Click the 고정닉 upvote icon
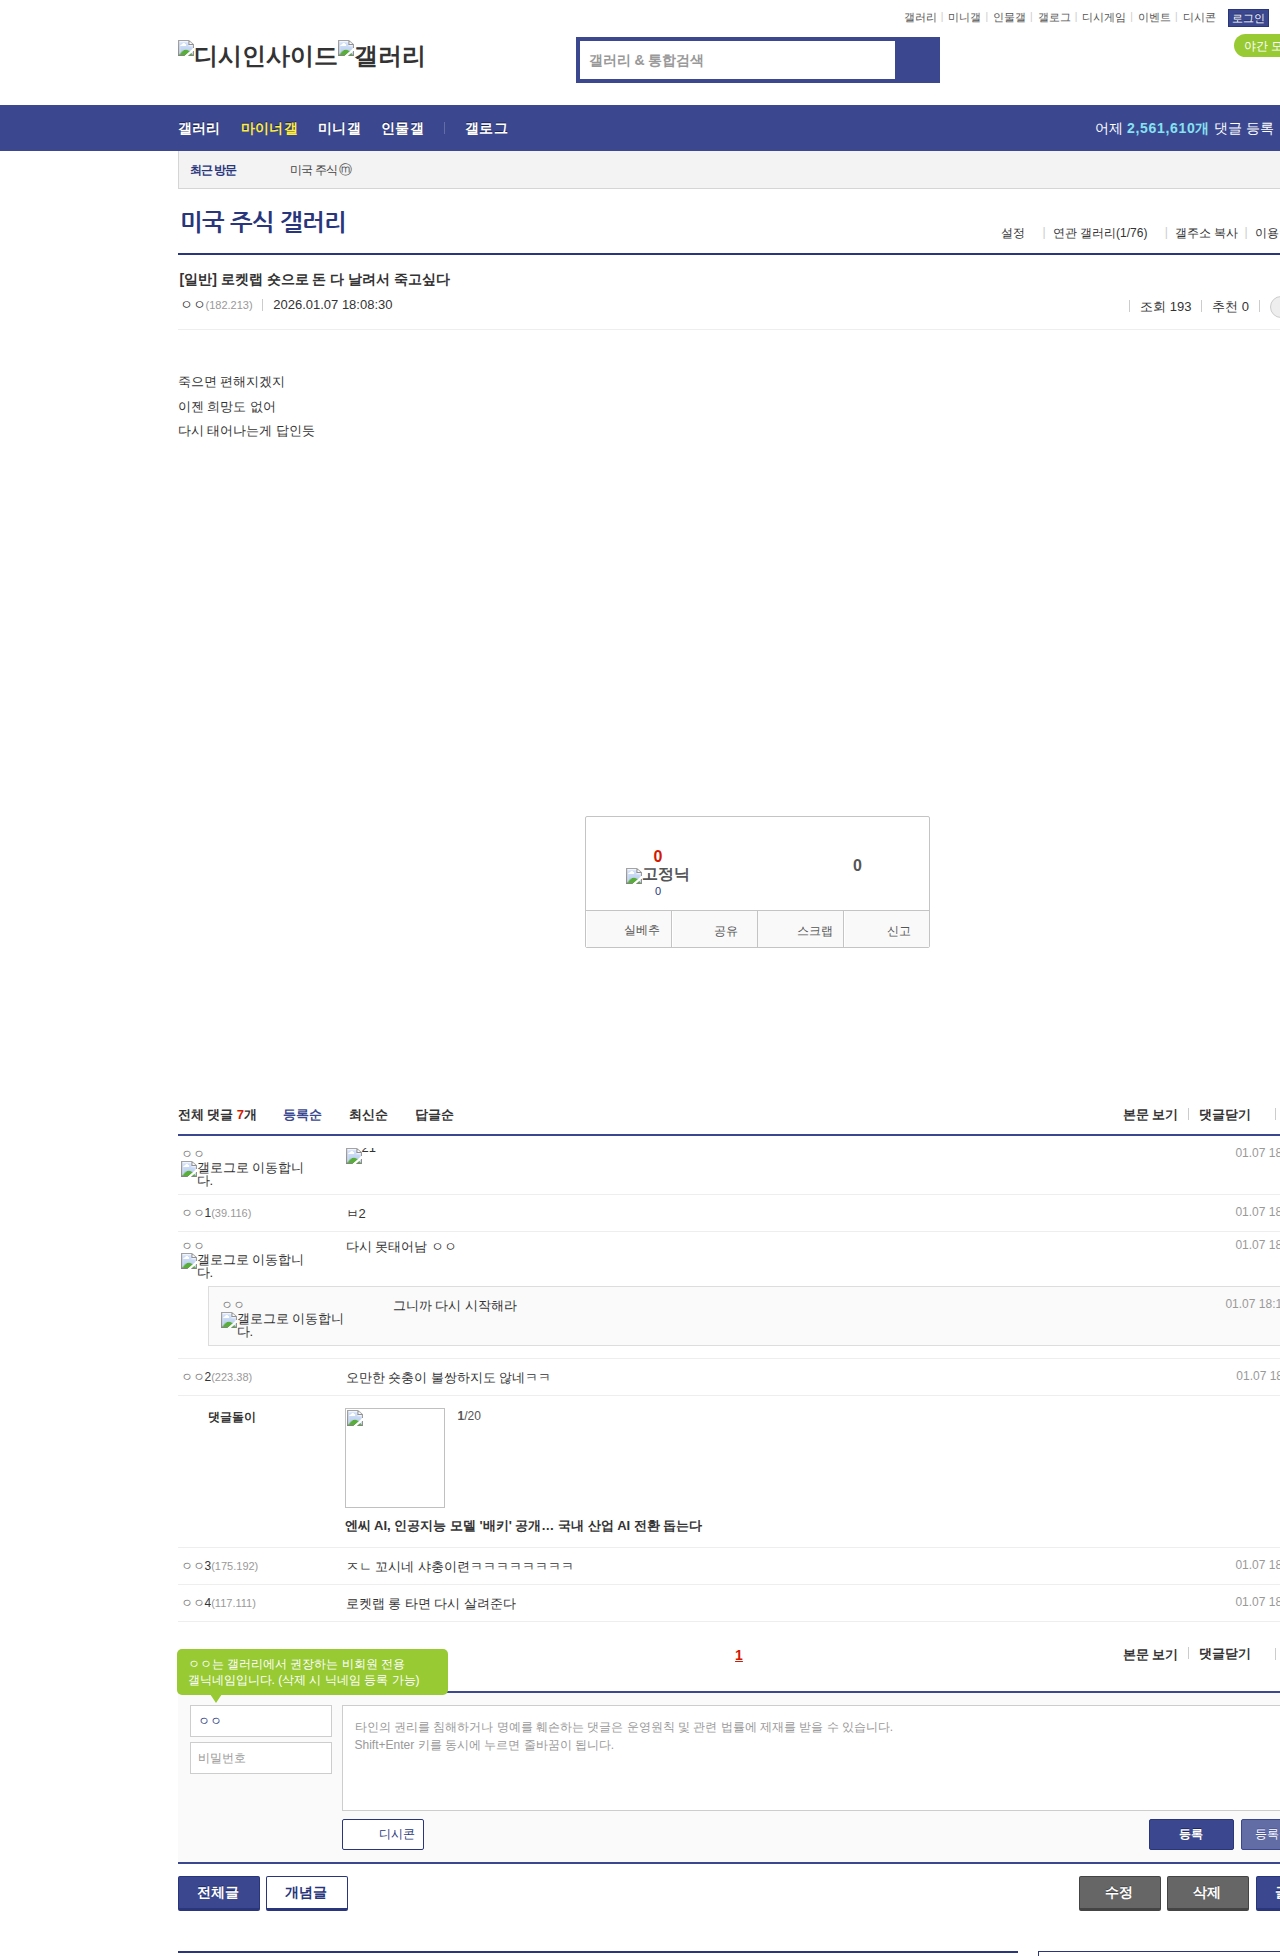The height and width of the screenshot is (1956, 1280). click(657, 875)
